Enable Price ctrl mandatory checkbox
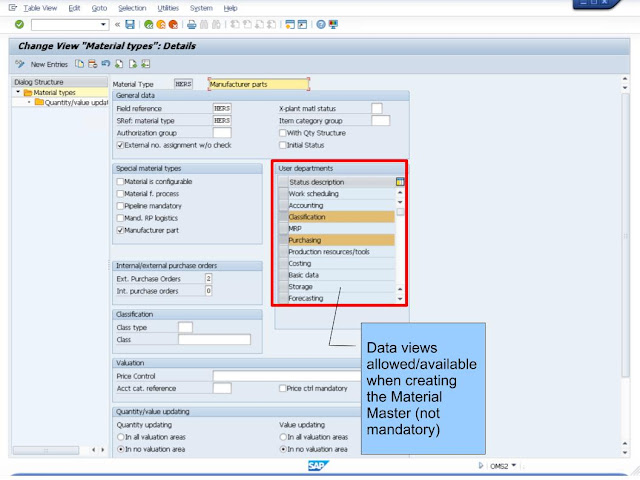The image size is (640, 480). pyautogui.click(x=282, y=389)
